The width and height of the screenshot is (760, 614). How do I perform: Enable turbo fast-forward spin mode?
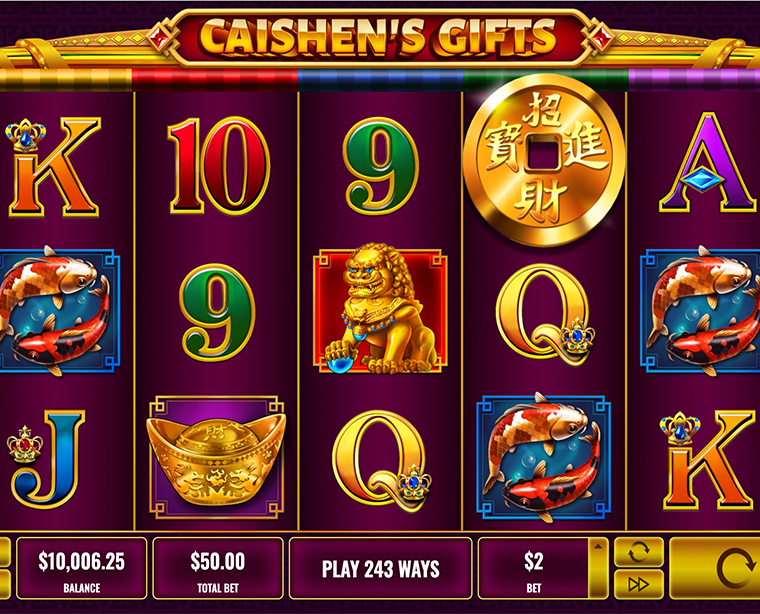[639, 584]
